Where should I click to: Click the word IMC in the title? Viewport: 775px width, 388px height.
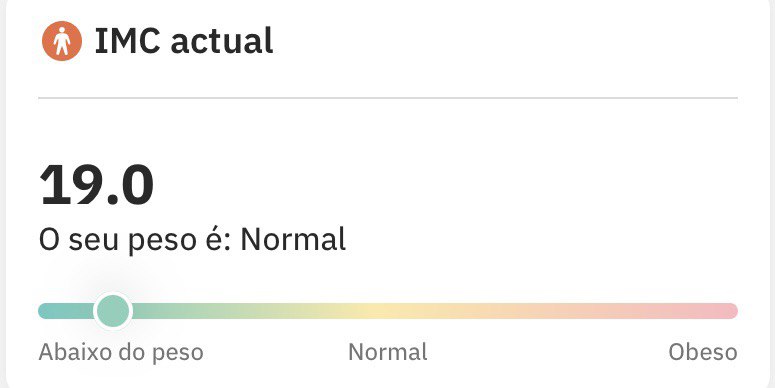(127, 41)
